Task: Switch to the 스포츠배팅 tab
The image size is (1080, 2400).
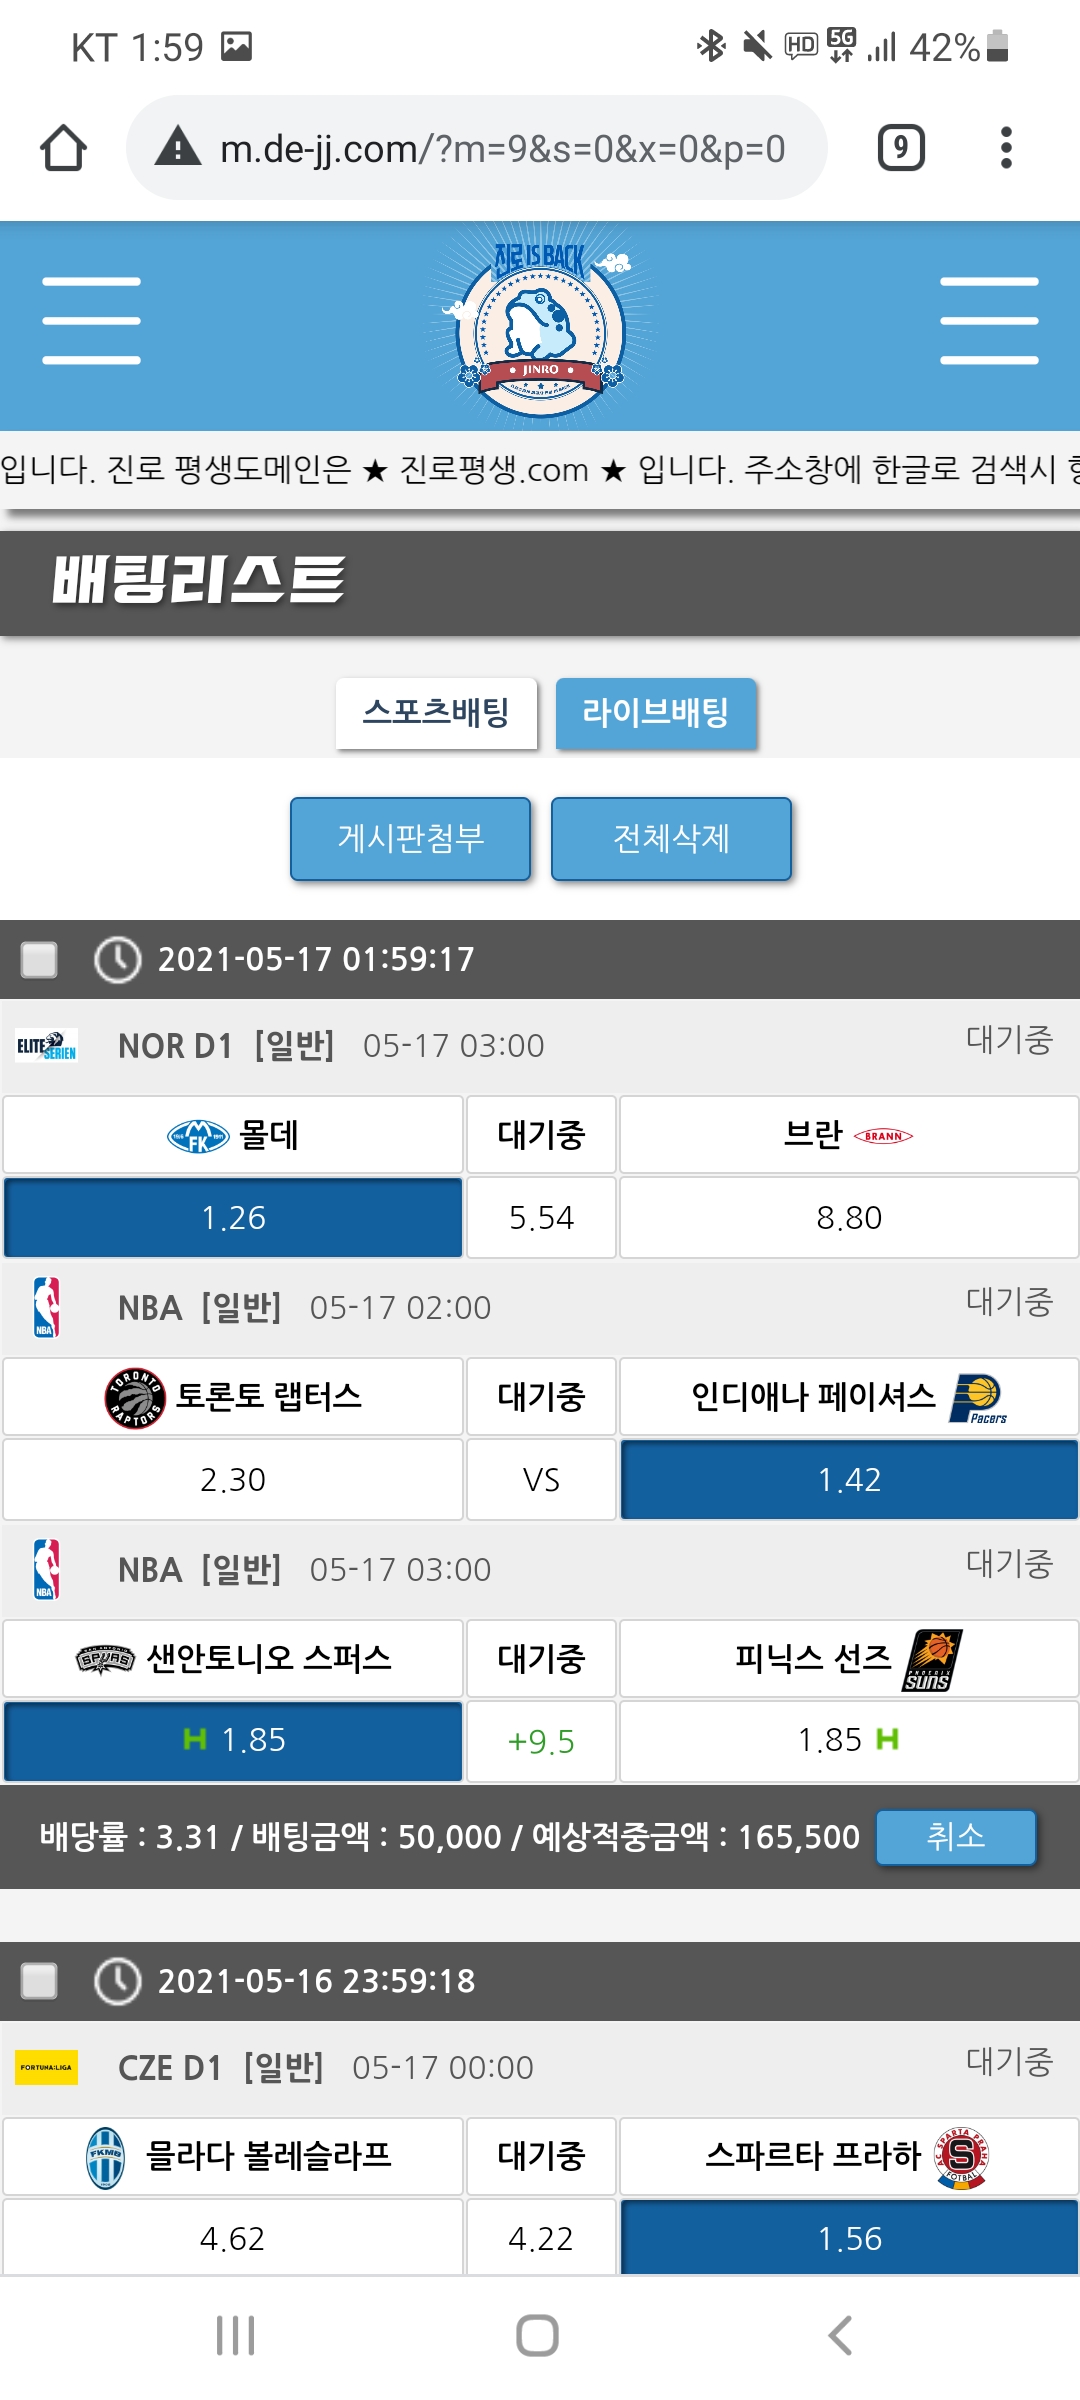Action: click(436, 713)
